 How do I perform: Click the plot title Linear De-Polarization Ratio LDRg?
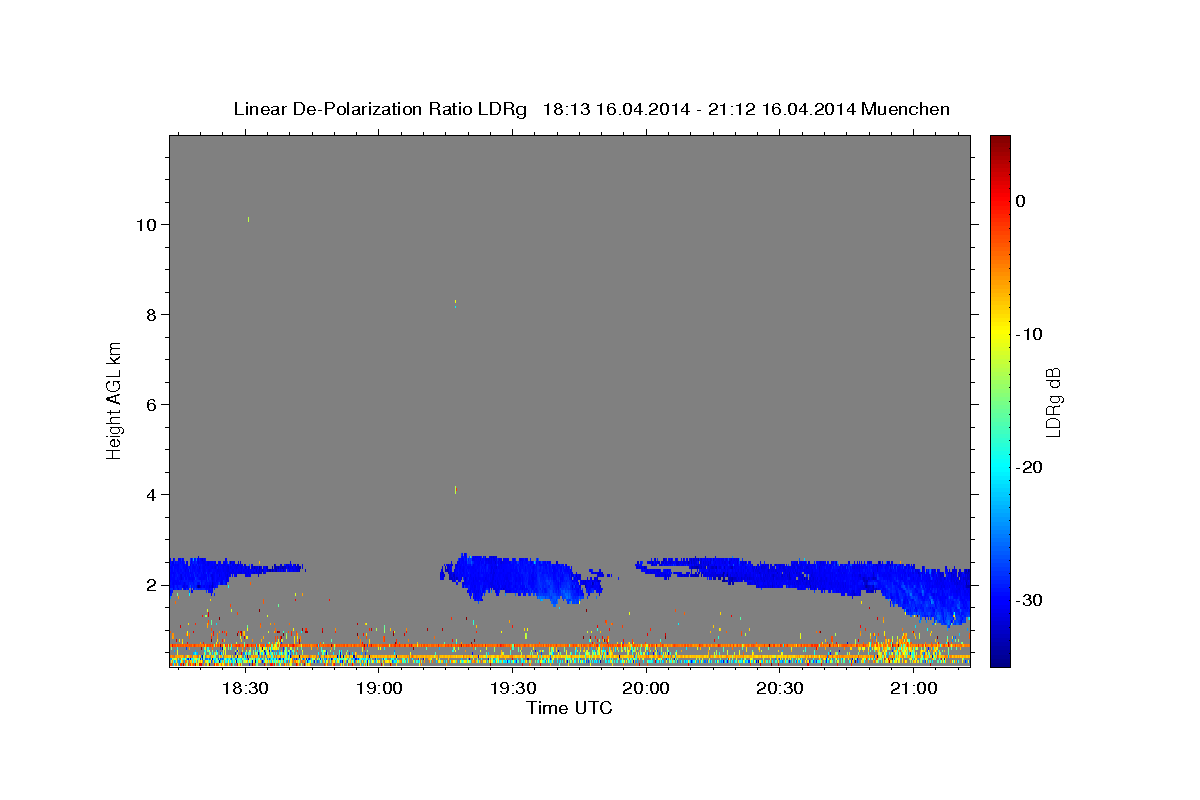380,109
